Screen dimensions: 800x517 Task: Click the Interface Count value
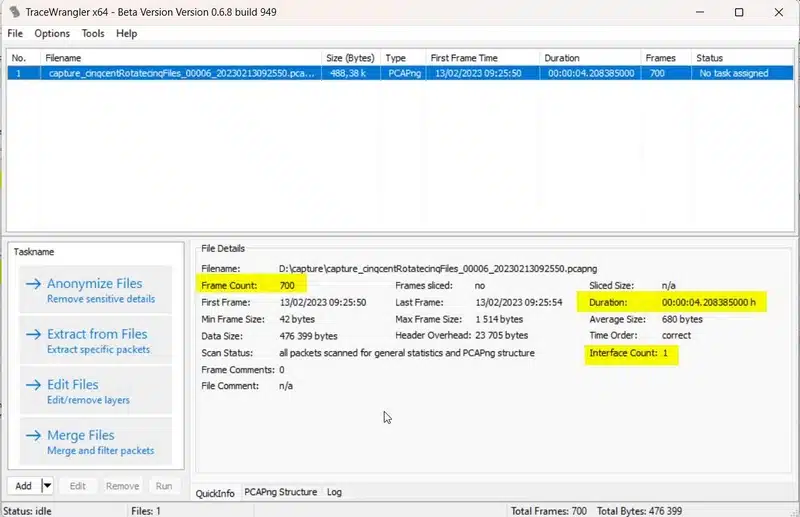coord(665,353)
